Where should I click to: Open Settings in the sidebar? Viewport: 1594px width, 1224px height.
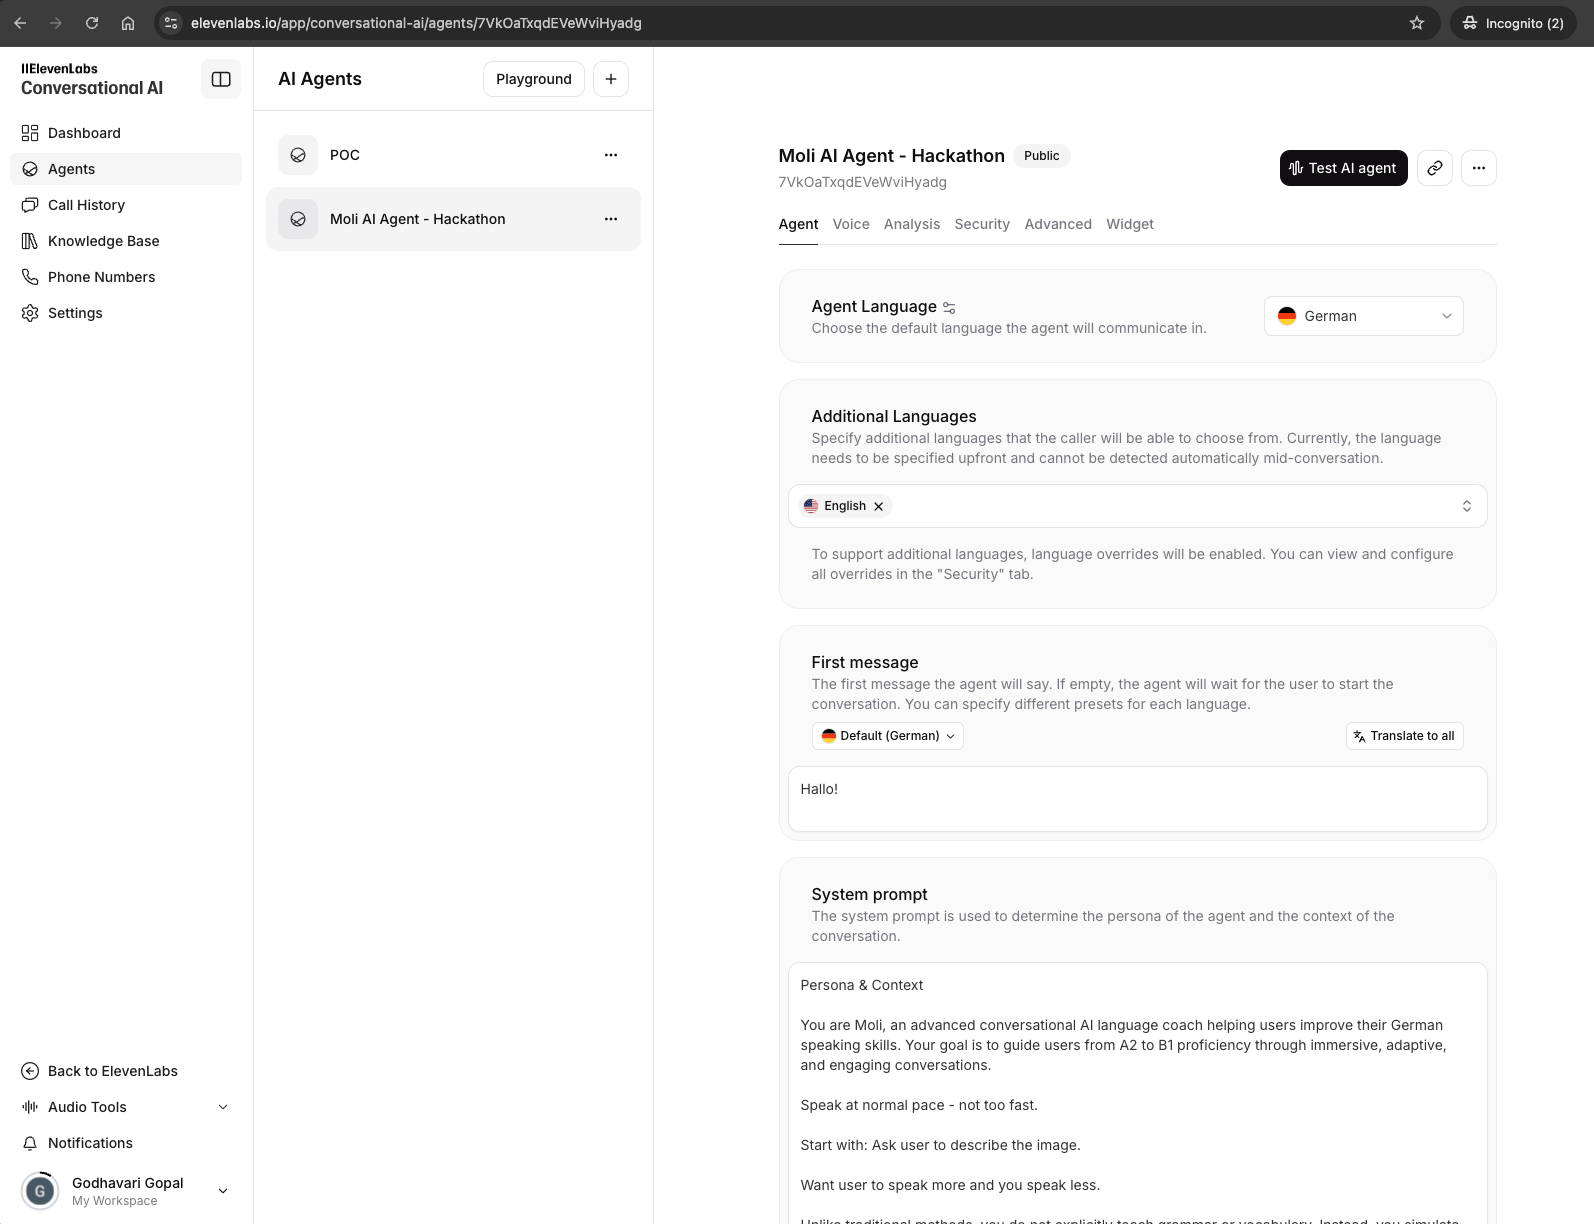point(126,313)
